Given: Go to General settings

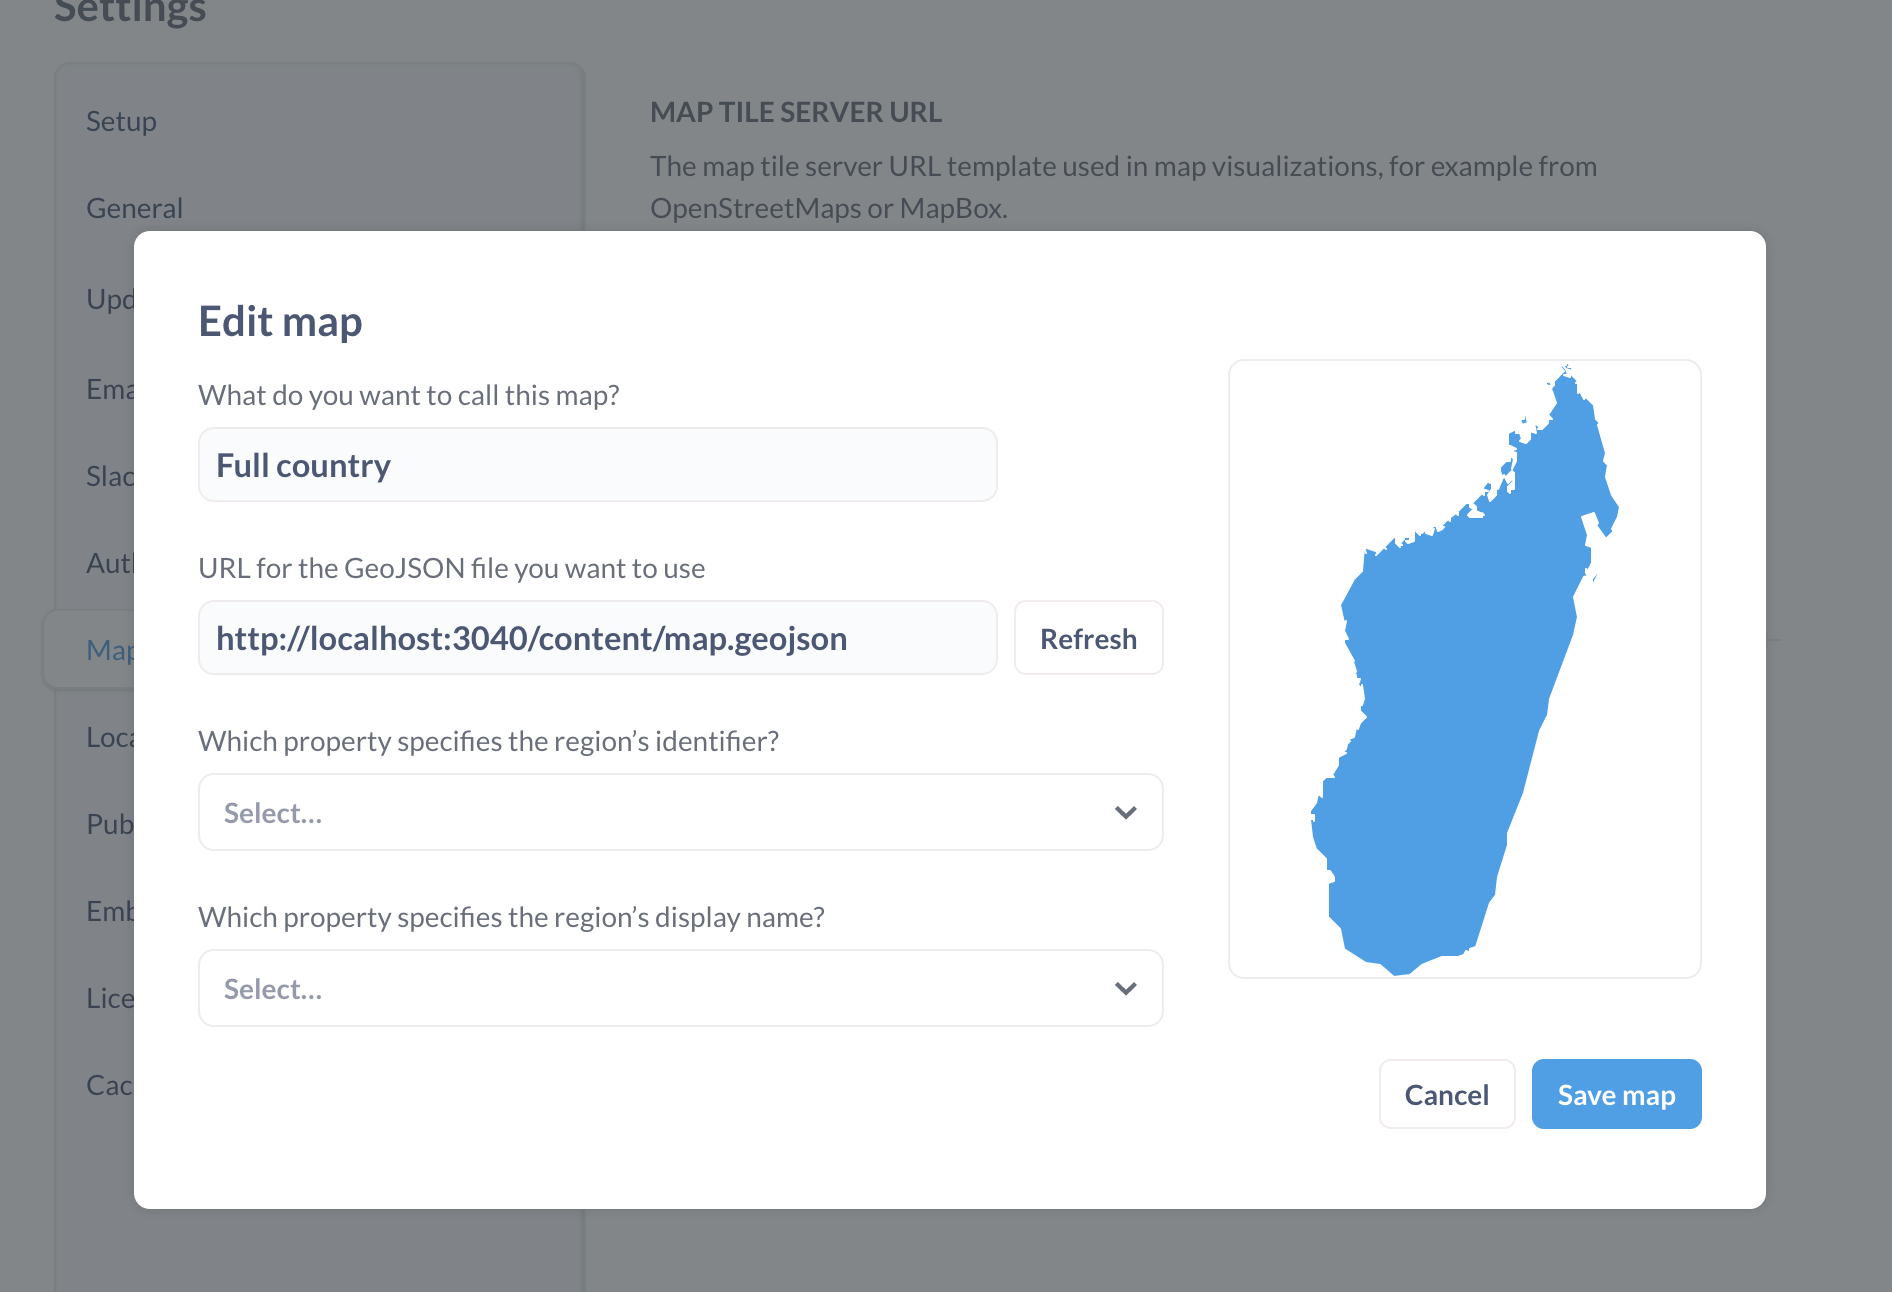Looking at the screenshot, I should (x=134, y=209).
